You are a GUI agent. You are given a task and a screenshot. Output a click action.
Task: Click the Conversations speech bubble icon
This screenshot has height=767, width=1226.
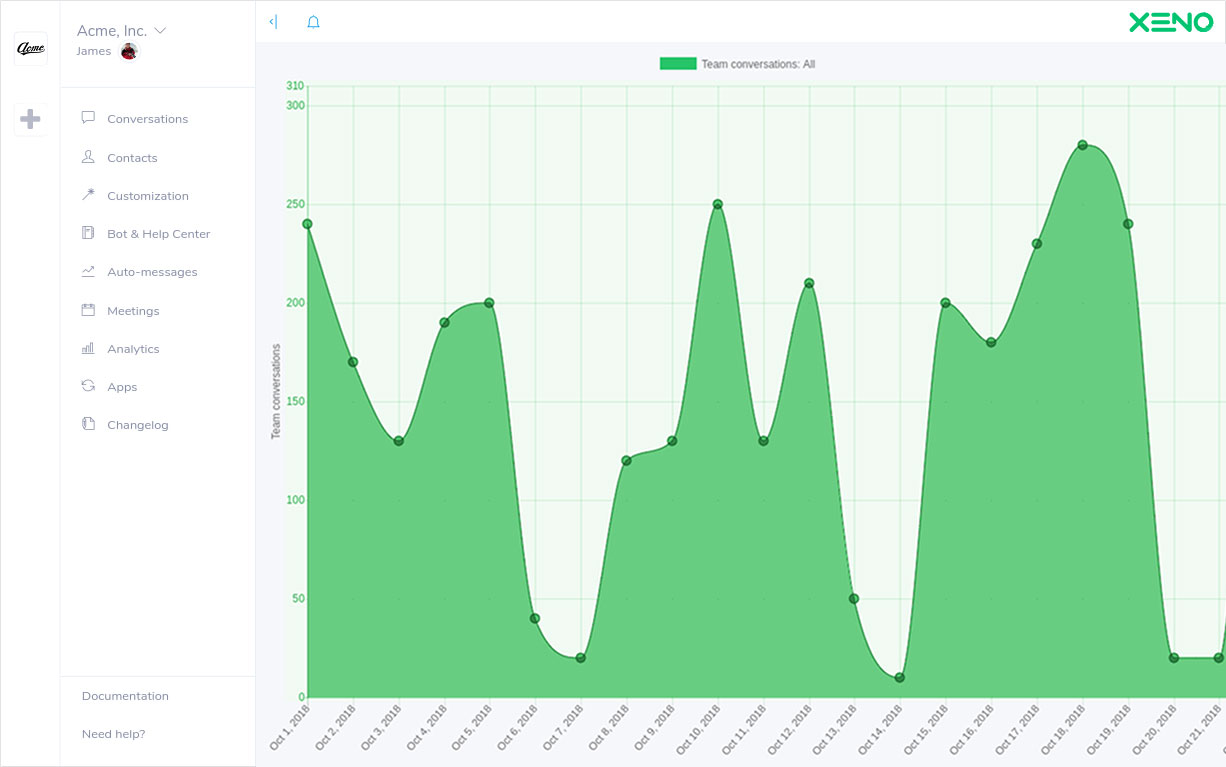[x=88, y=118]
